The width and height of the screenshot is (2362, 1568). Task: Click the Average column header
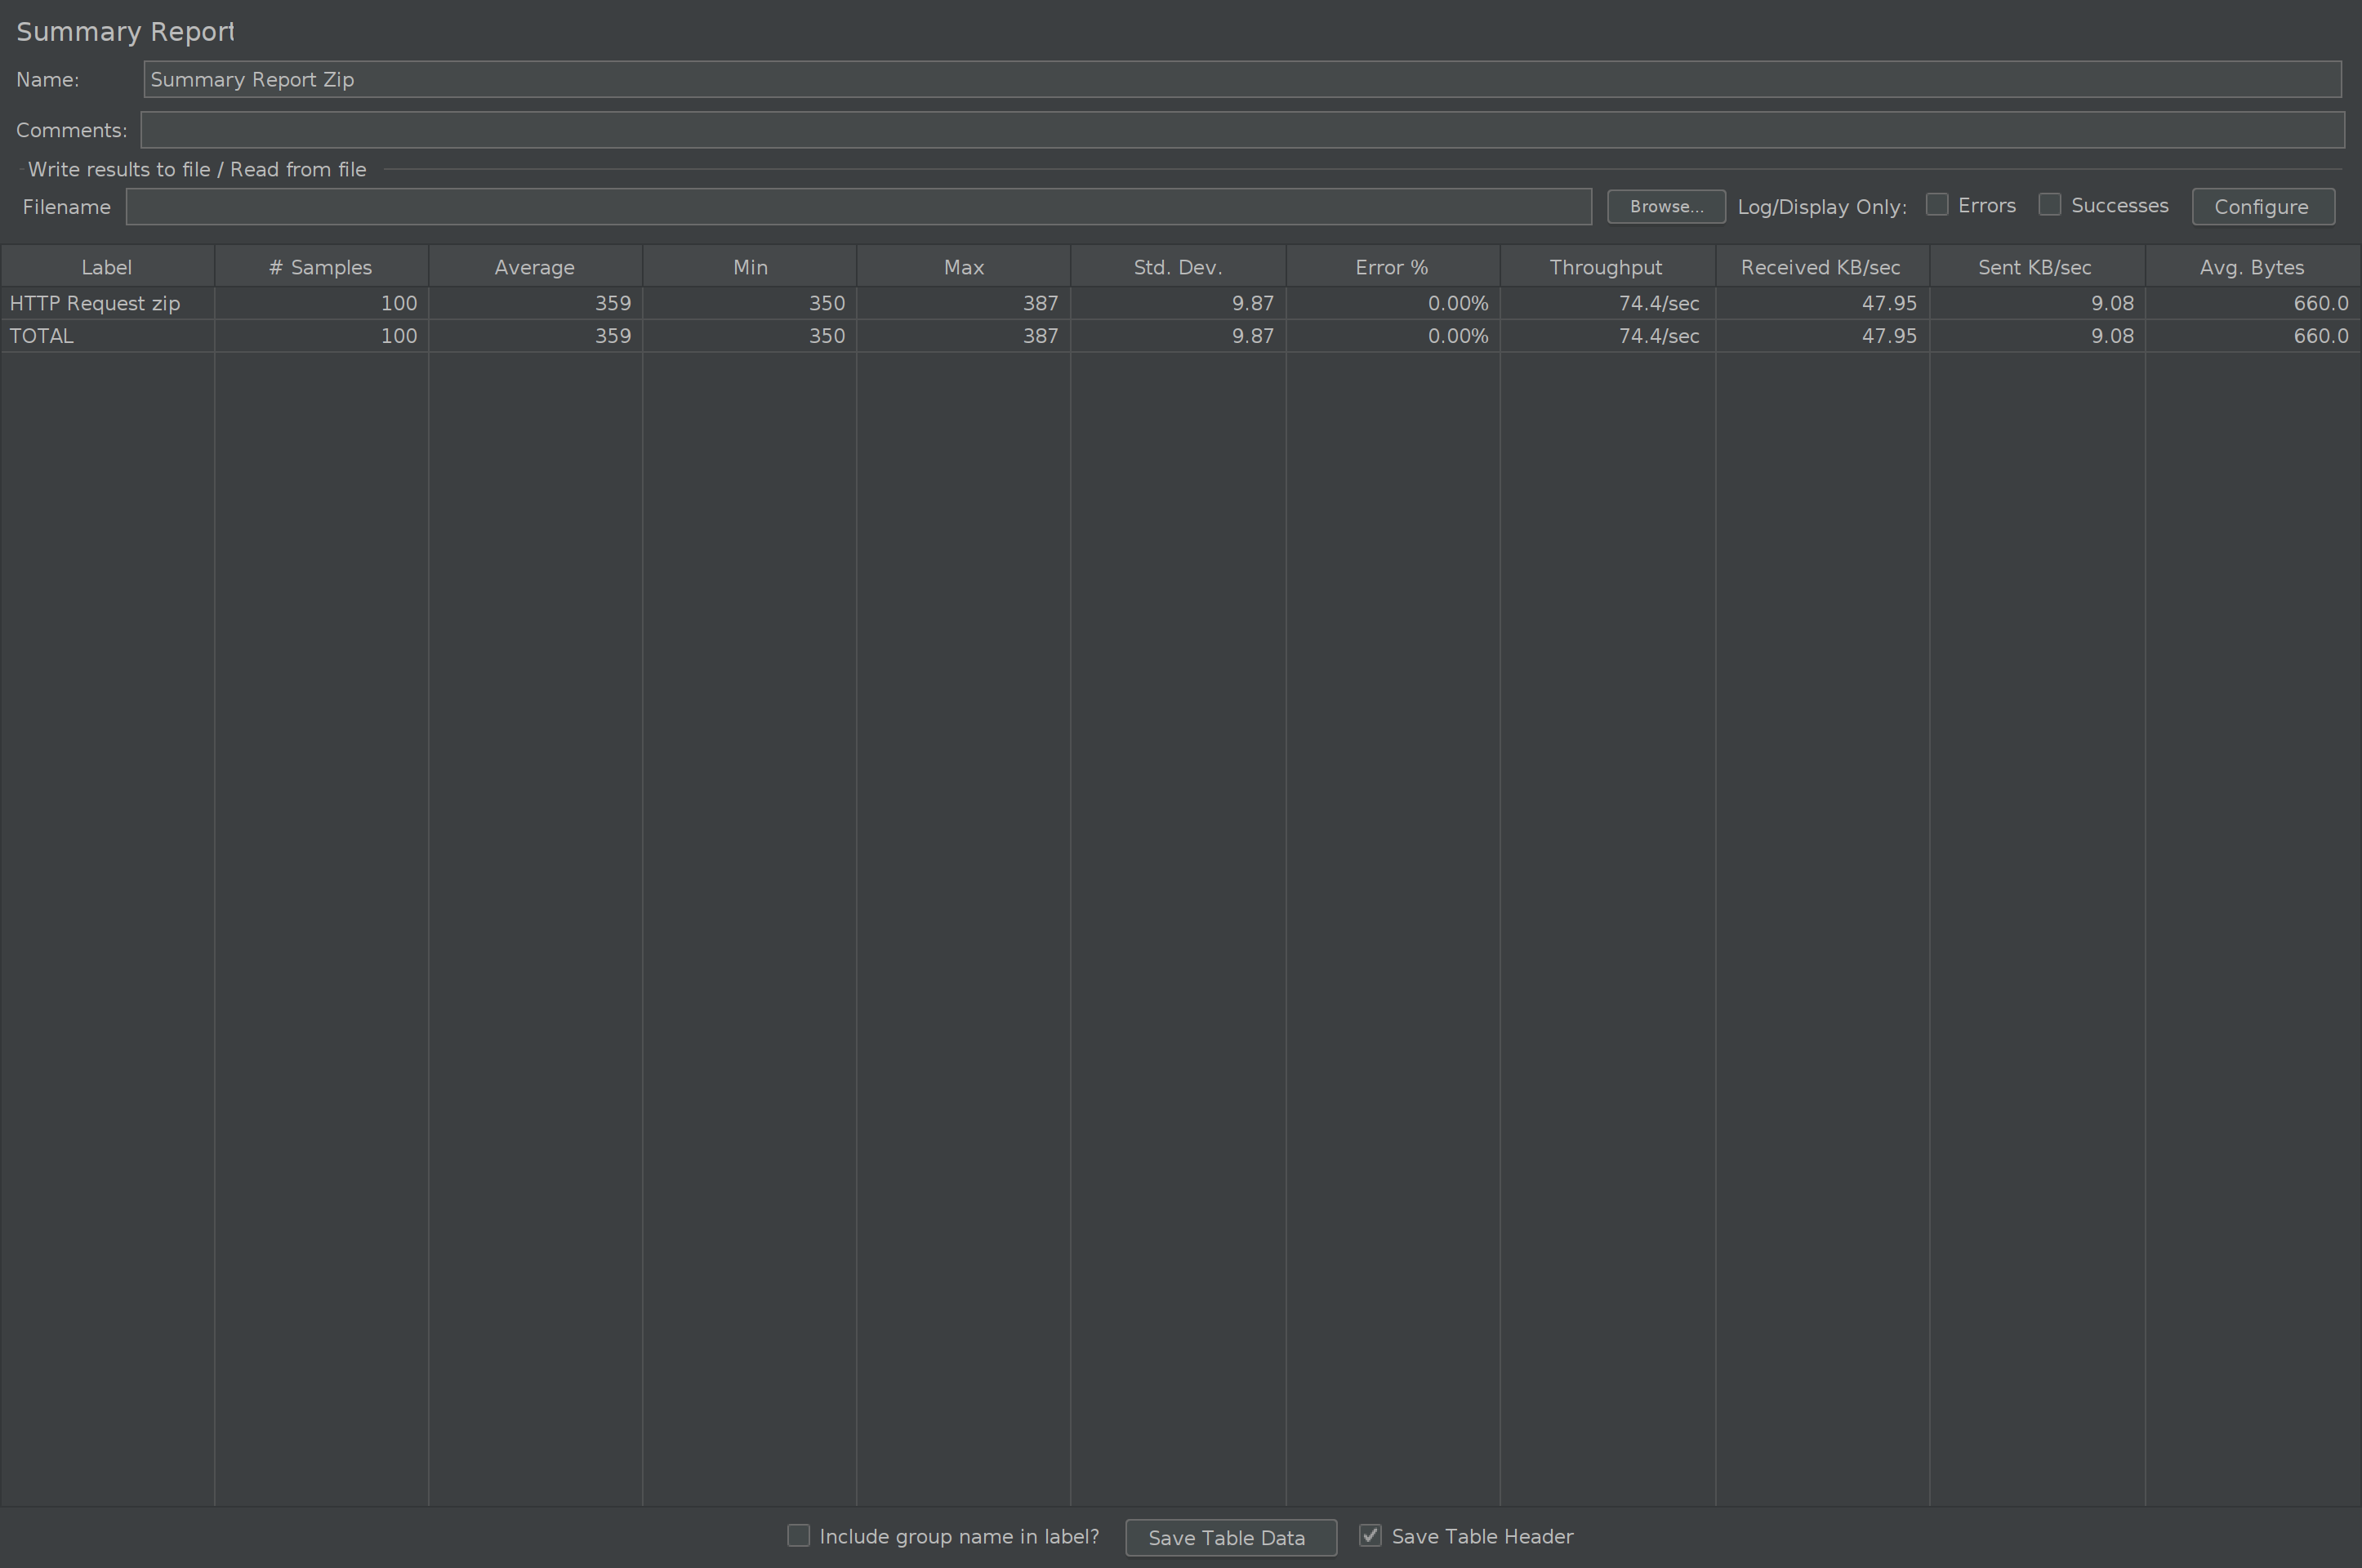tap(535, 267)
